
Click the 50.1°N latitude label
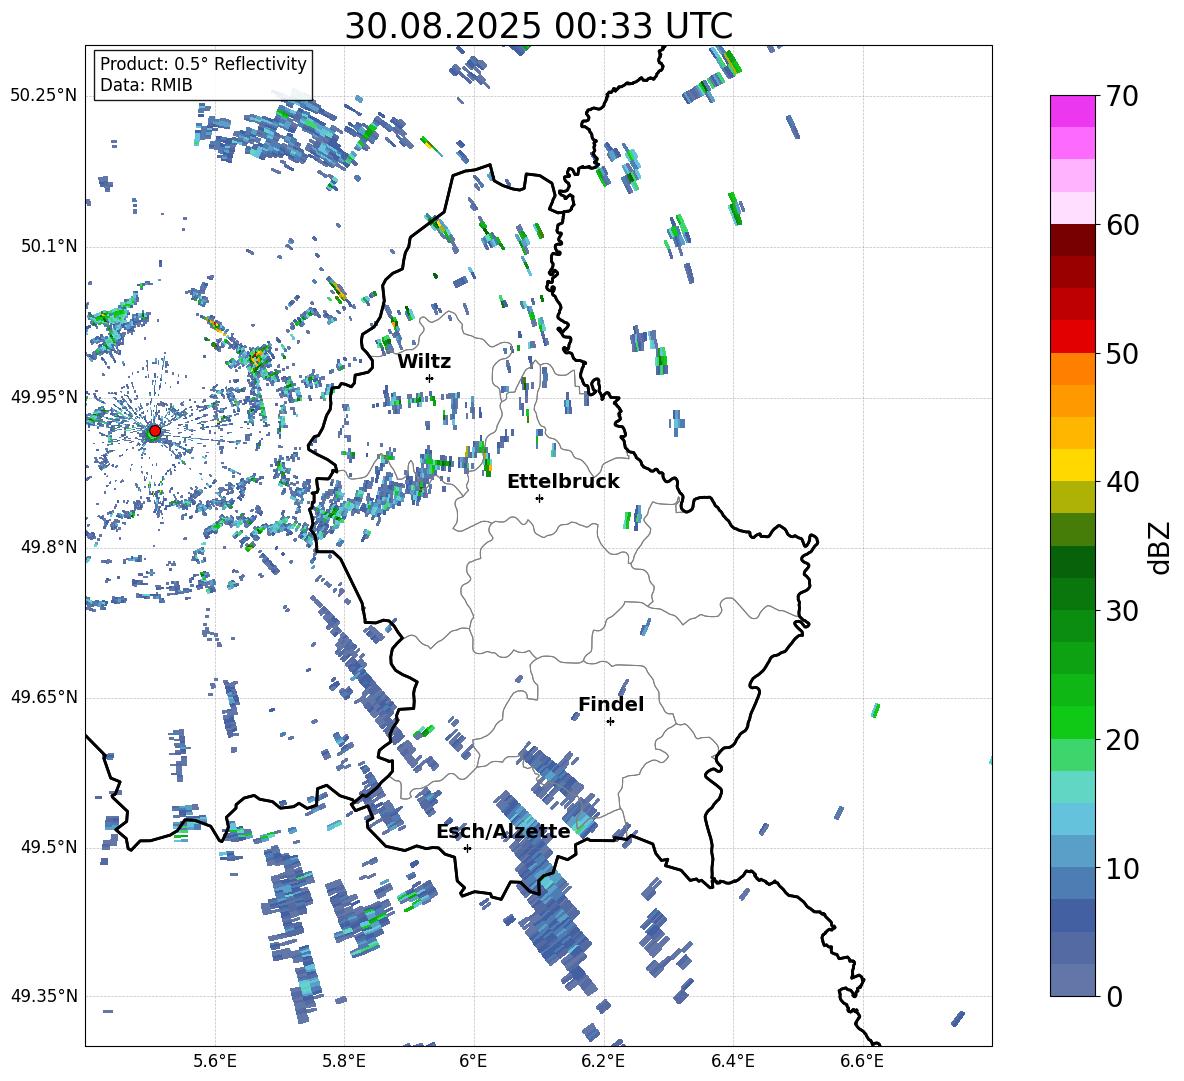point(49,246)
